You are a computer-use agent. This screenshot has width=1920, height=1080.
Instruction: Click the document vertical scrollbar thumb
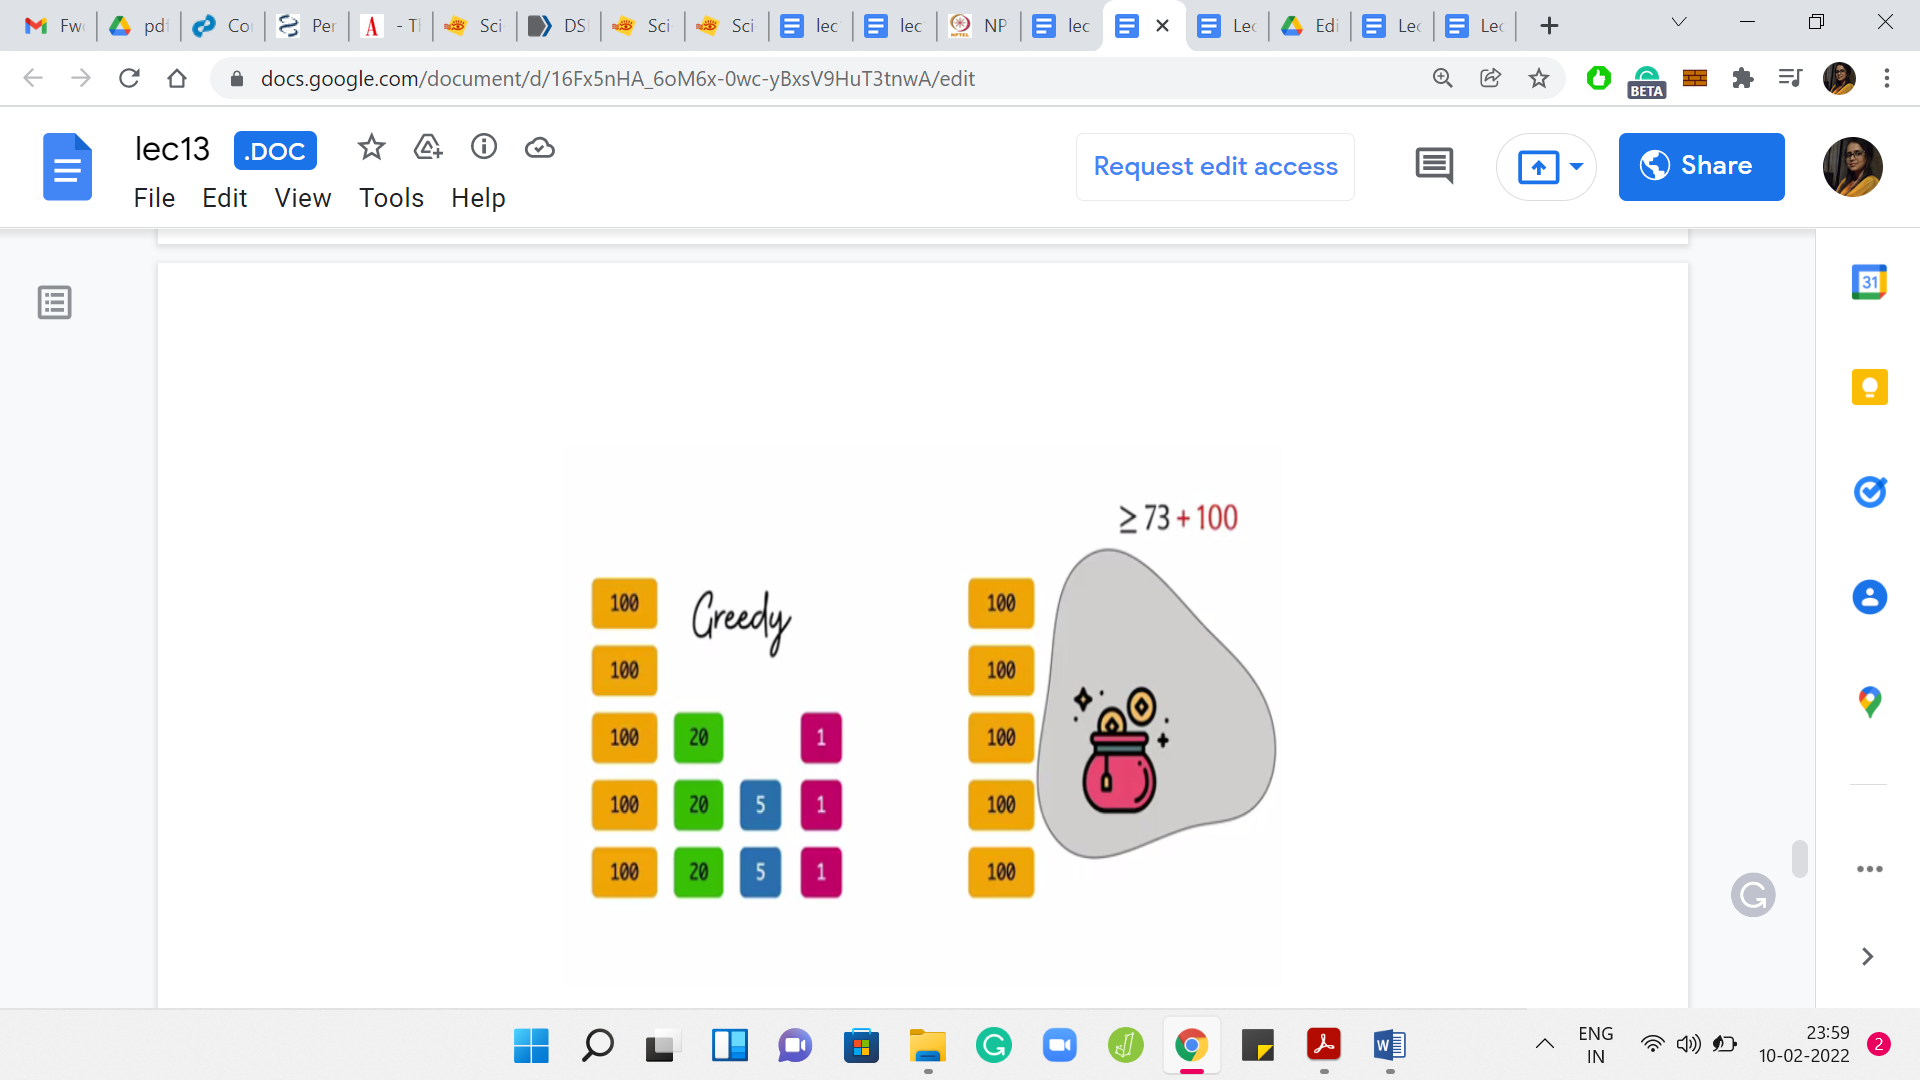click(x=1799, y=859)
